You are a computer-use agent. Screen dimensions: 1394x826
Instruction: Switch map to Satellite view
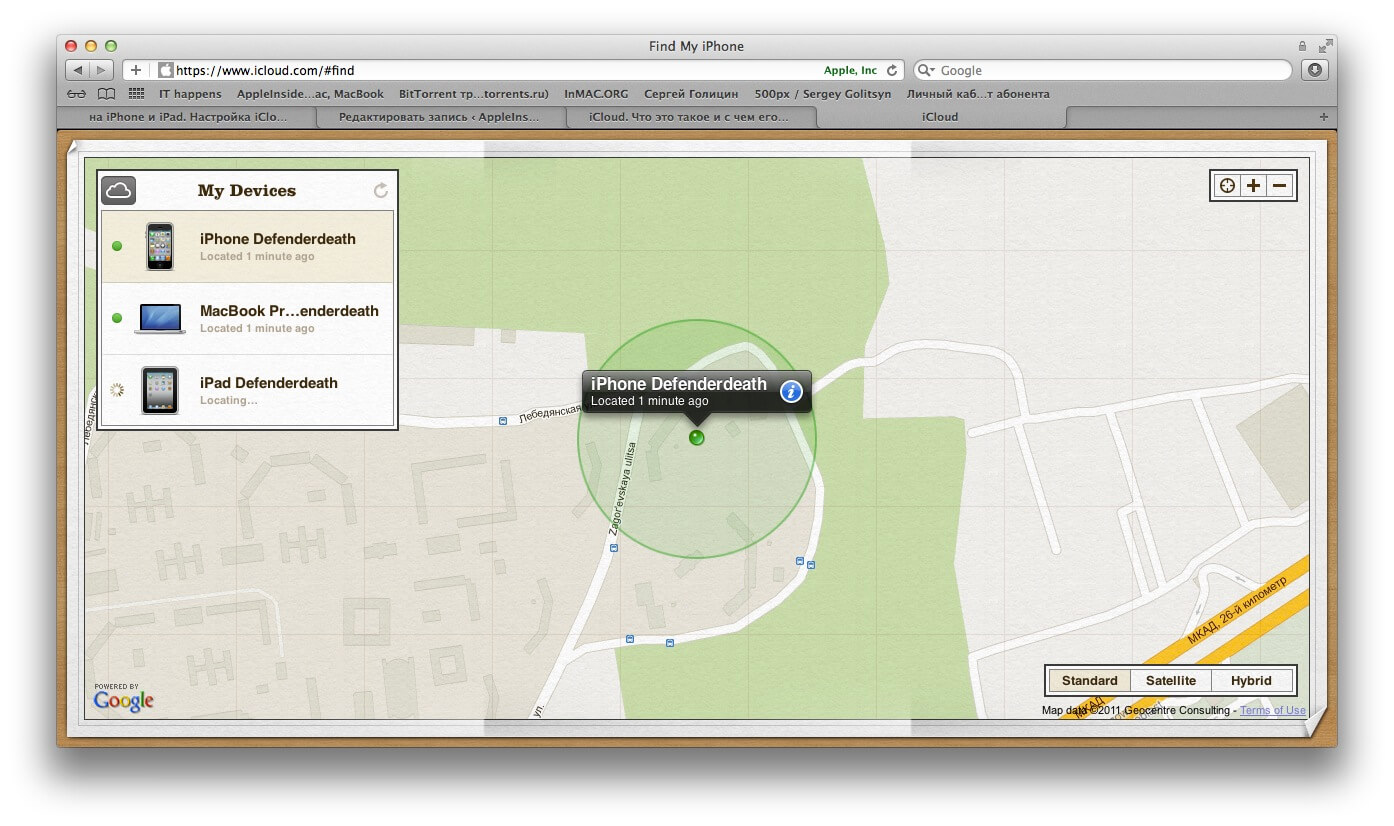tap(1171, 681)
